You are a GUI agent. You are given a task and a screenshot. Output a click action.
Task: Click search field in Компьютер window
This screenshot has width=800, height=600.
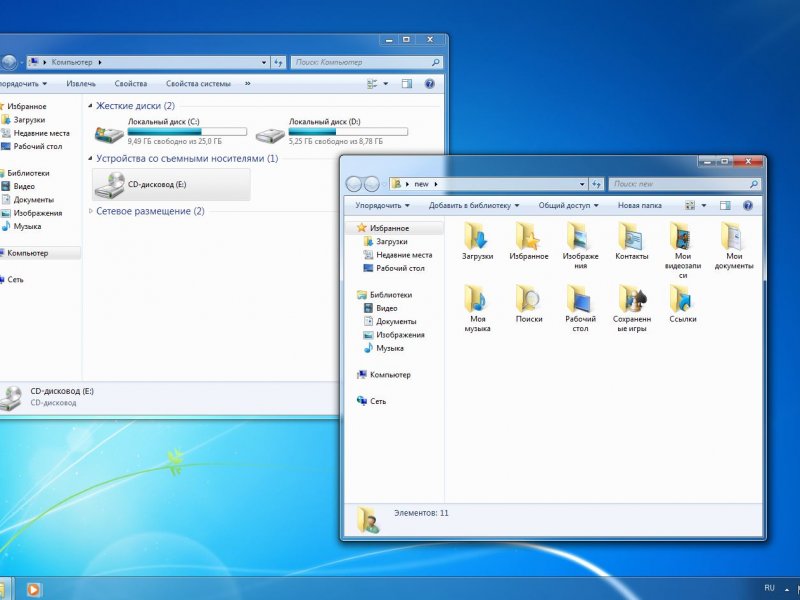coord(366,62)
